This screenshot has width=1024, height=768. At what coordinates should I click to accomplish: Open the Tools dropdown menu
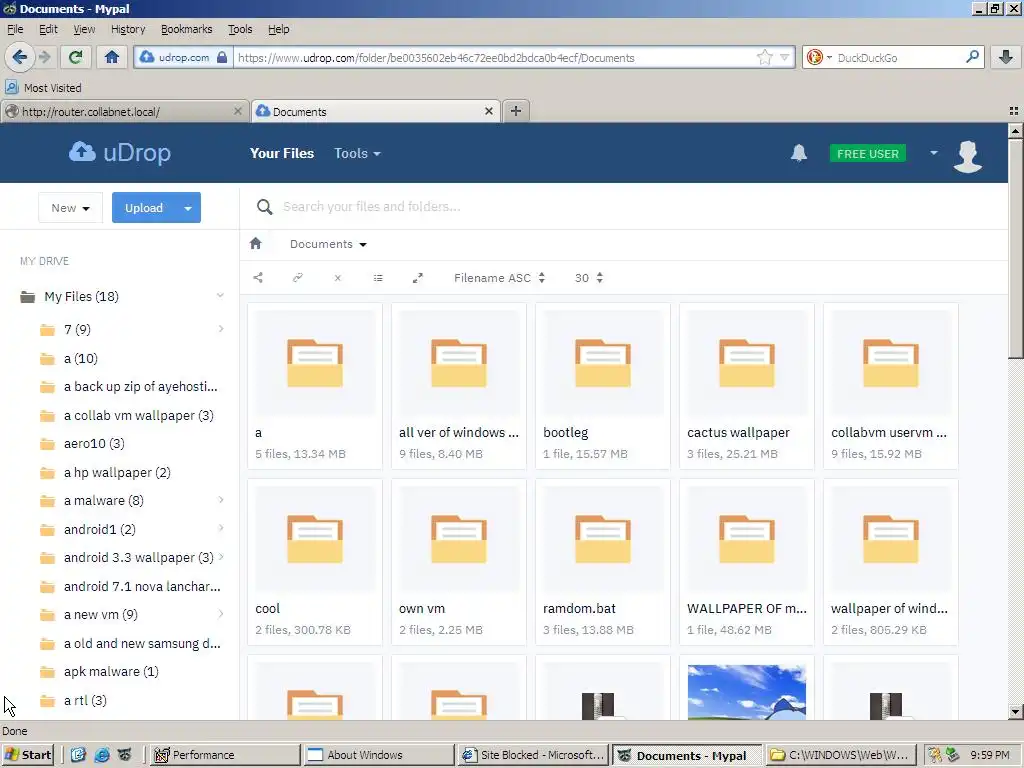[x=357, y=153]
